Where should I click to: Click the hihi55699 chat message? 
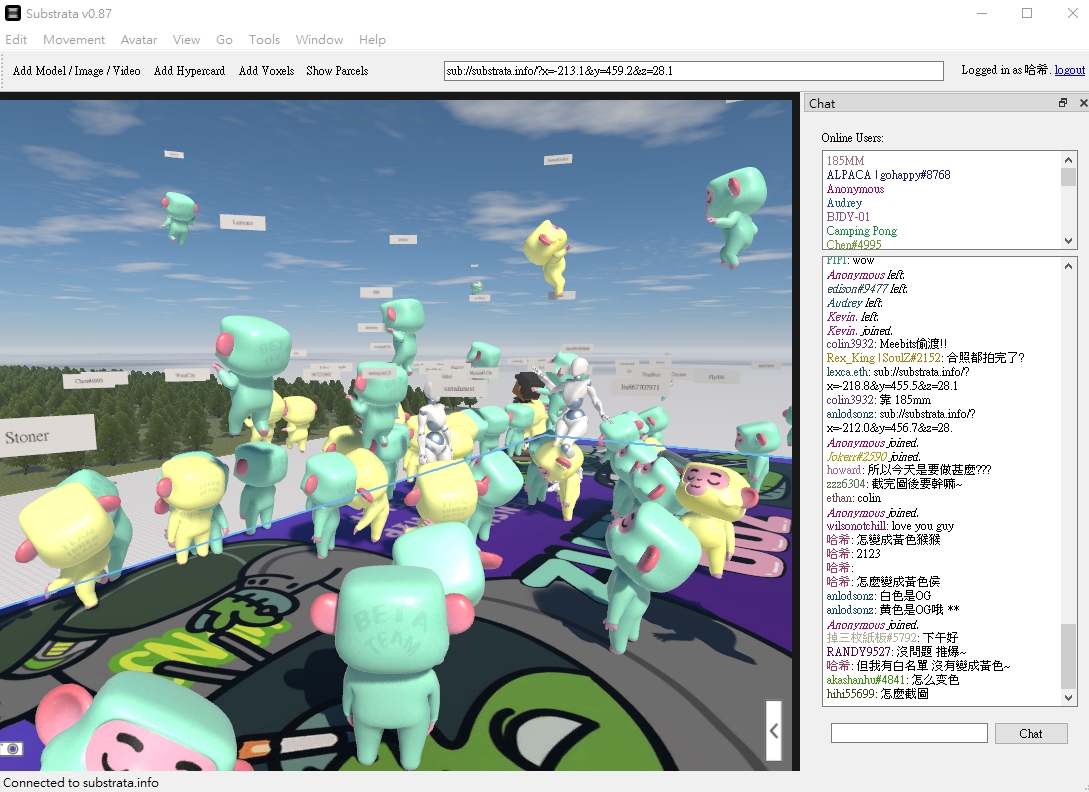tap(877, 693)
